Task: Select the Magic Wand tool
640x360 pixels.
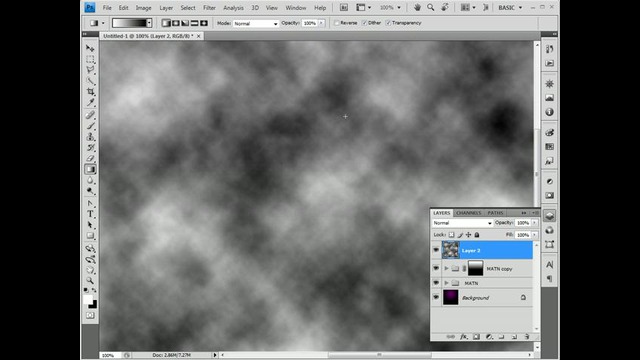Action: point(90,81)
